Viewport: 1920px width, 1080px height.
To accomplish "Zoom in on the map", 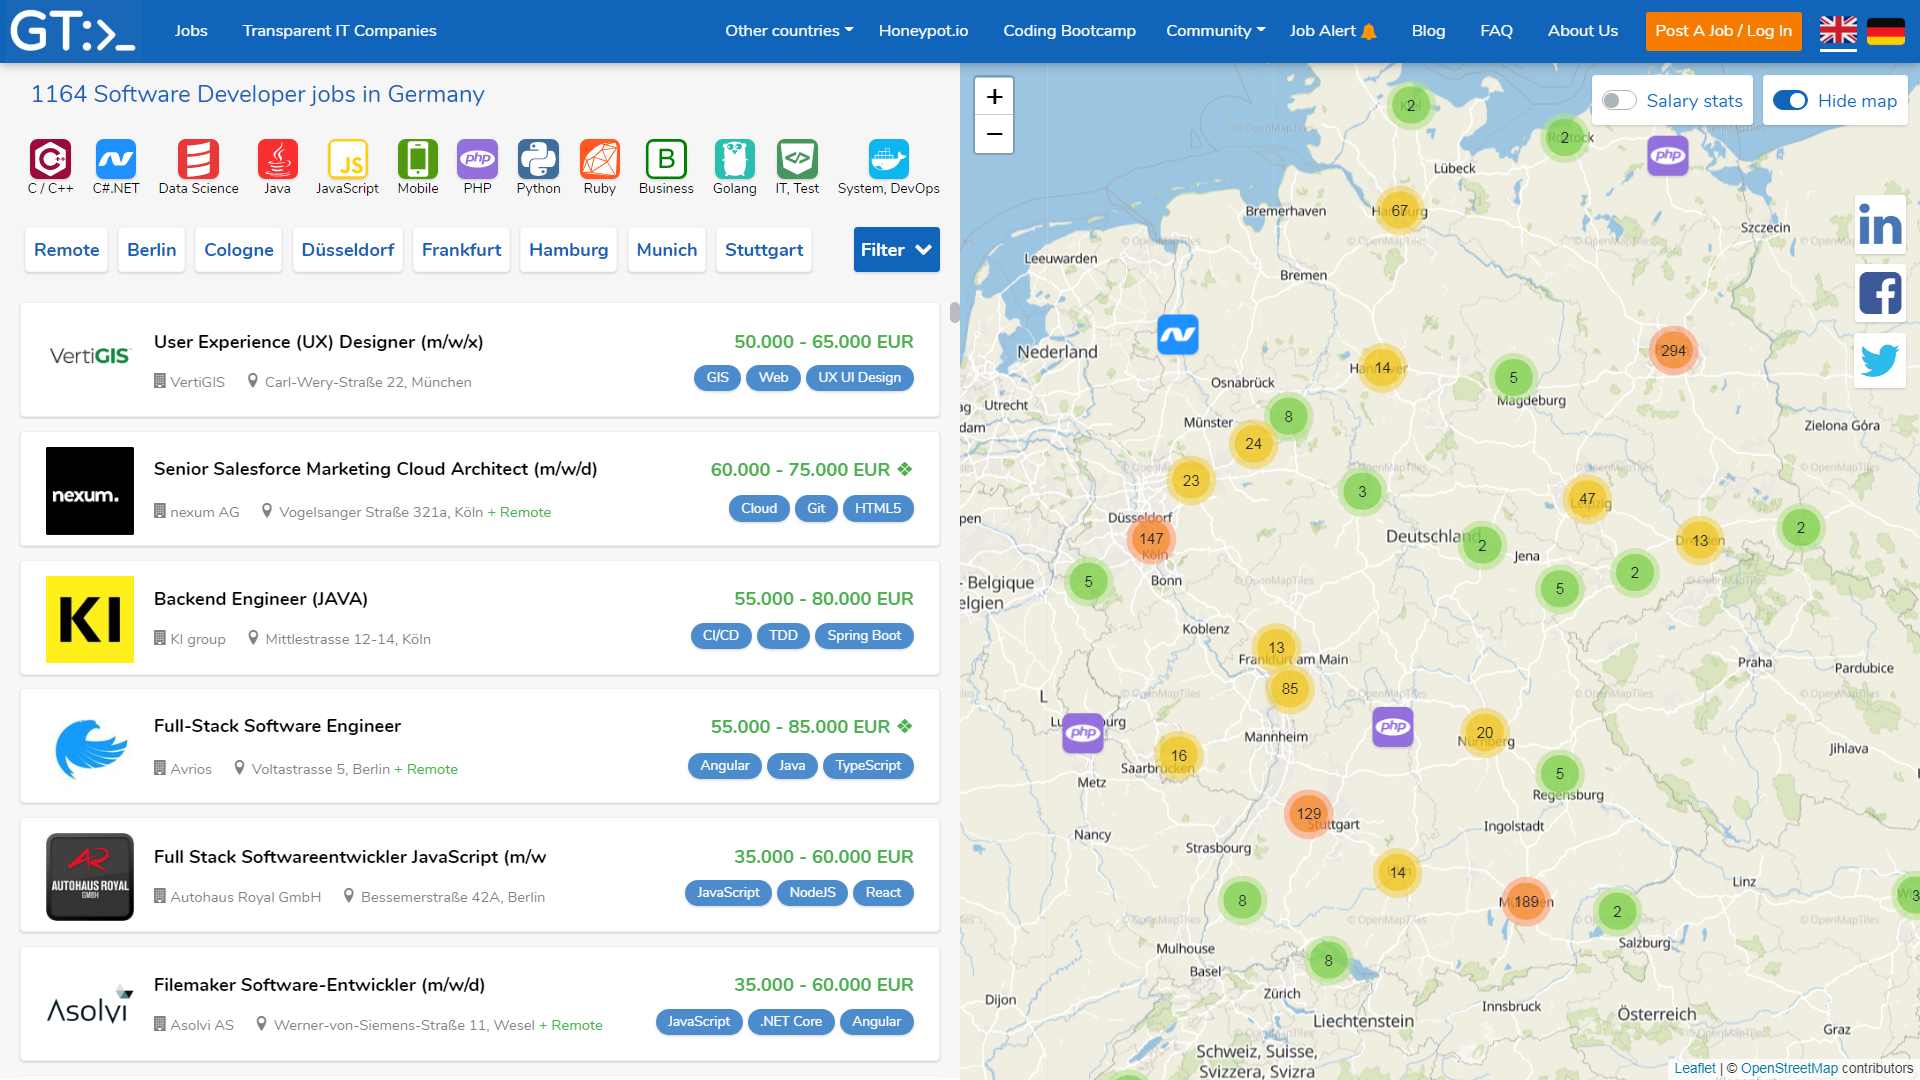I will click(x=994, y=97).
